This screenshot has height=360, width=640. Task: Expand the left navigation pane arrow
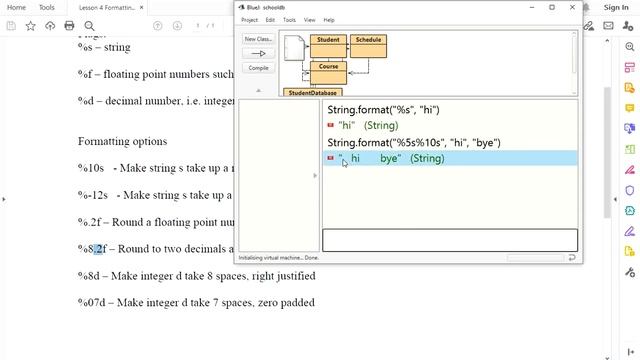(4, 199)
